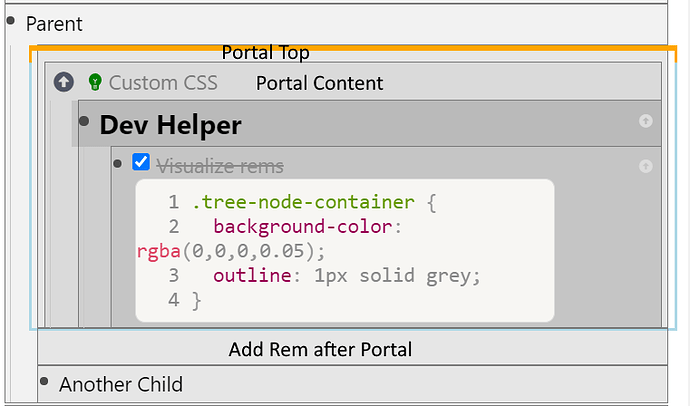This screenshot has width=690, height=406.
Task: Click the dark up-arrow icon beside Custom CSS
Action: 64,82
